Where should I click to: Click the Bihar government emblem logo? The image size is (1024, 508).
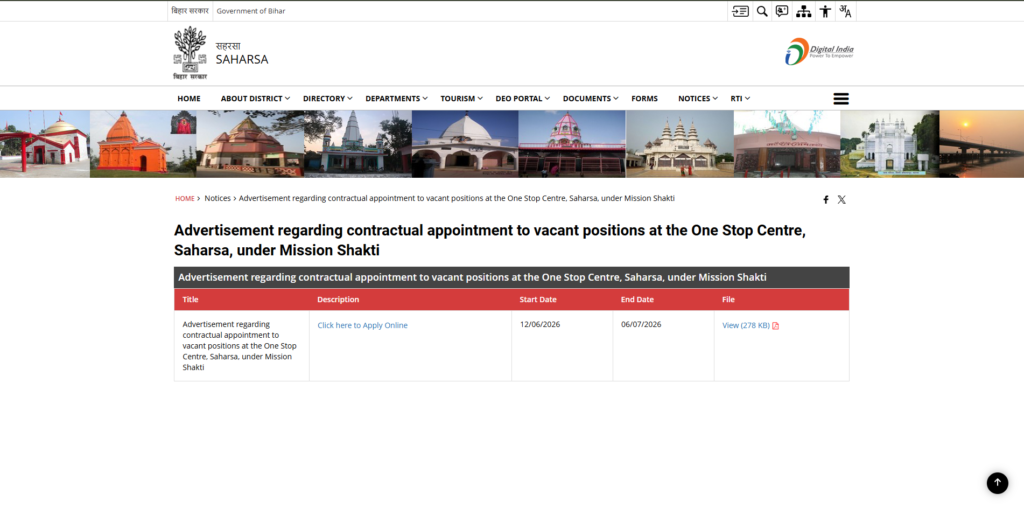pos(190,53)
